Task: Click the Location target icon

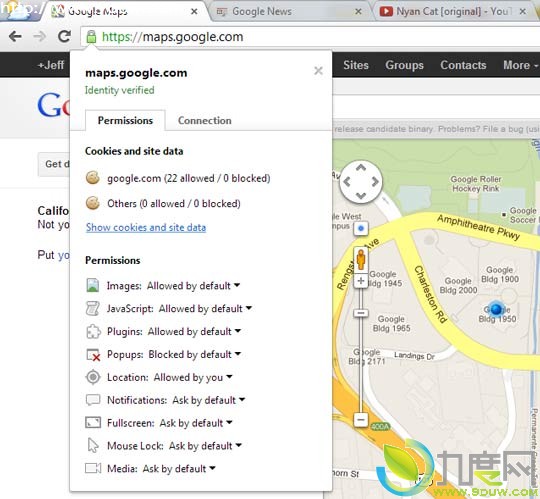Action: tap(93, 377)
